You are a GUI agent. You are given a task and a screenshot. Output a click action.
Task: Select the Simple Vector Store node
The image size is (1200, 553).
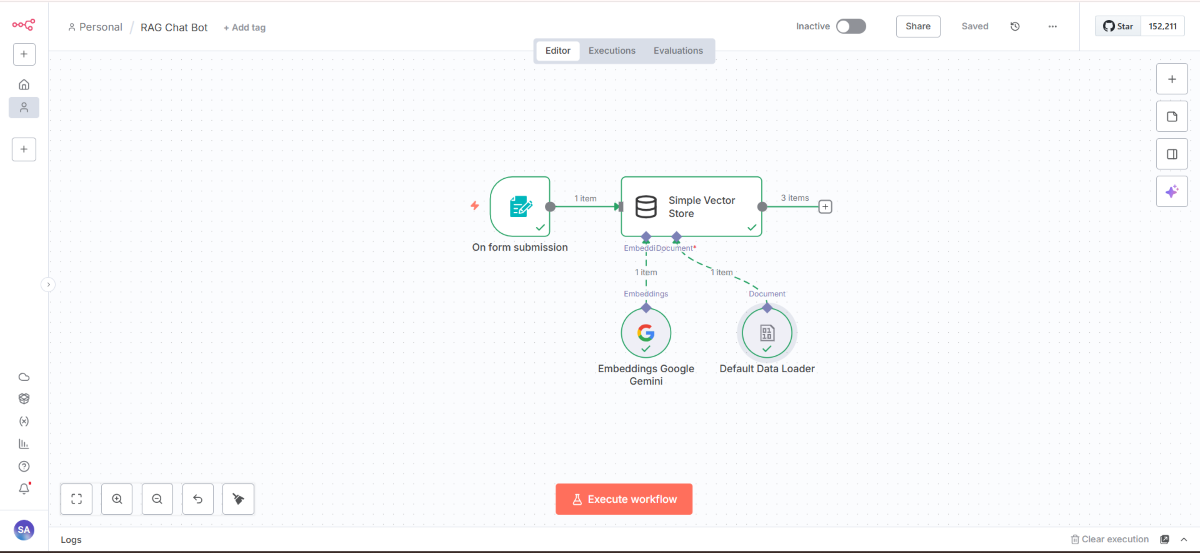click(x=691, y=207)
